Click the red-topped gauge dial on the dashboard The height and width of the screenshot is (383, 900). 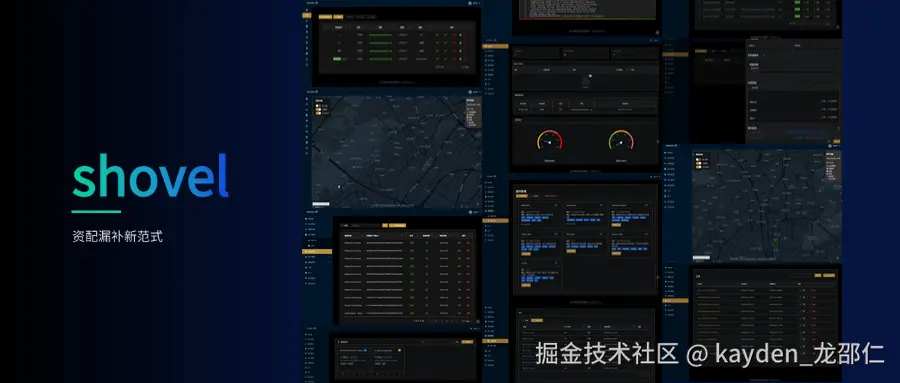coord(549,140)
